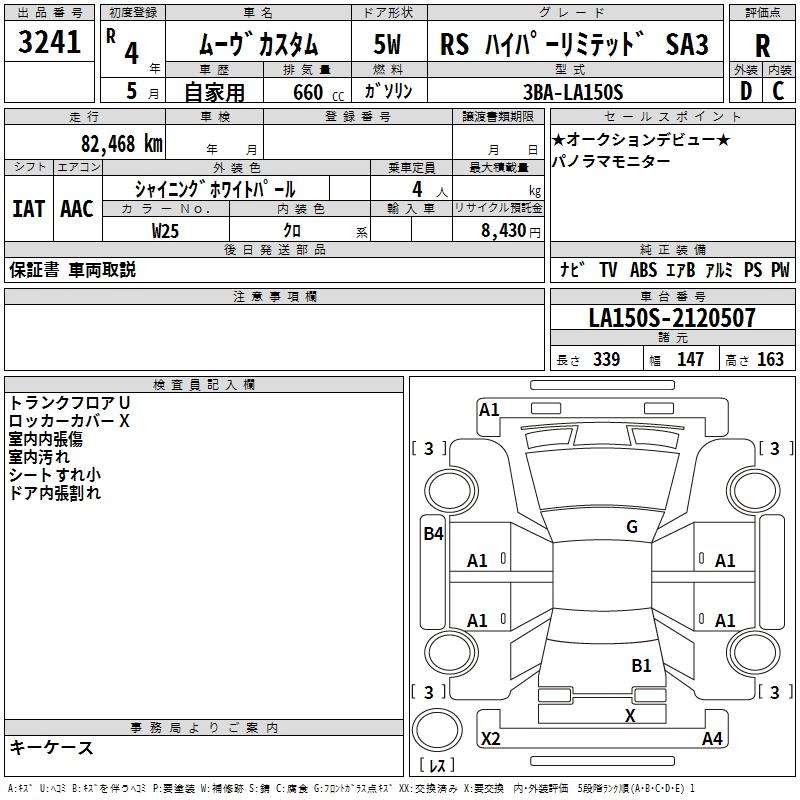Click the 車台番号 header
The width and height of the screenshot is (800, 800).
[x=672, y=296]
